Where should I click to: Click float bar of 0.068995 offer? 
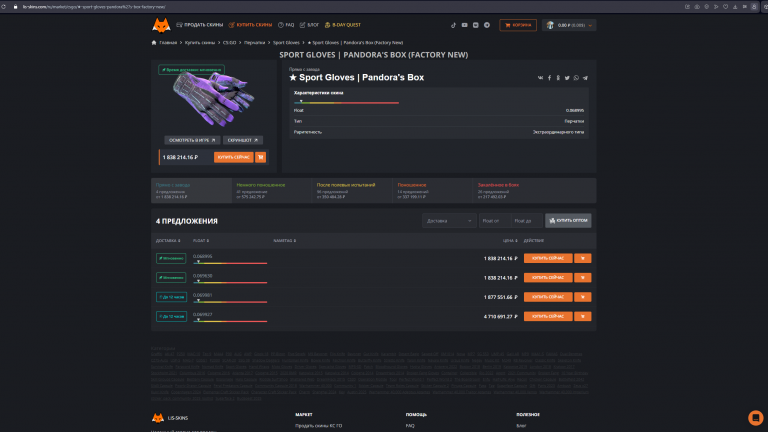point(230,263)
